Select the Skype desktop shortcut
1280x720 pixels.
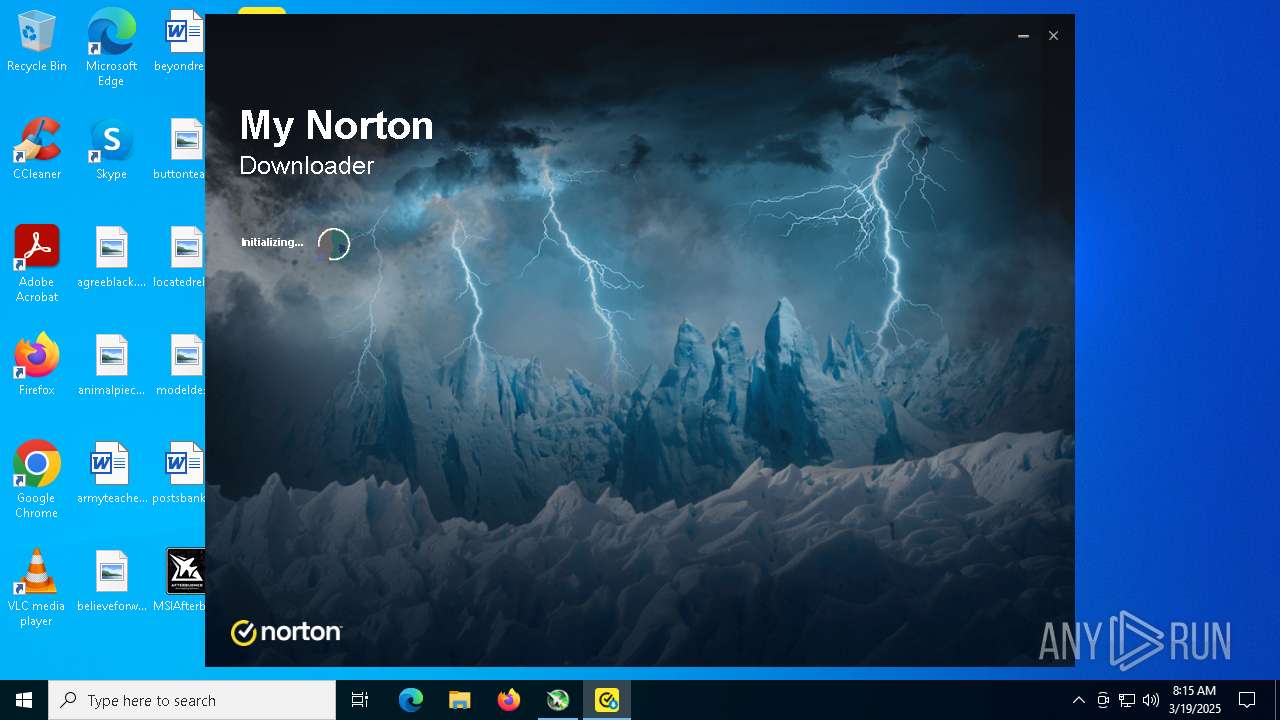tap(111, 150)
